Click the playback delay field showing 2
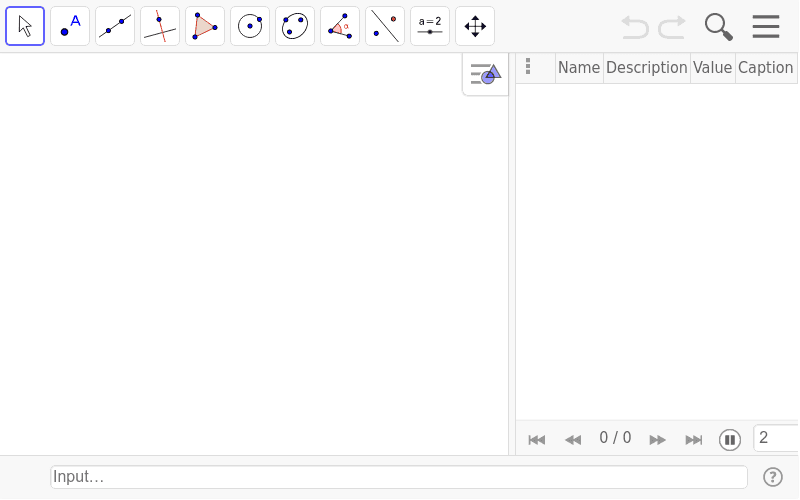800x500 pixels. 776,438
